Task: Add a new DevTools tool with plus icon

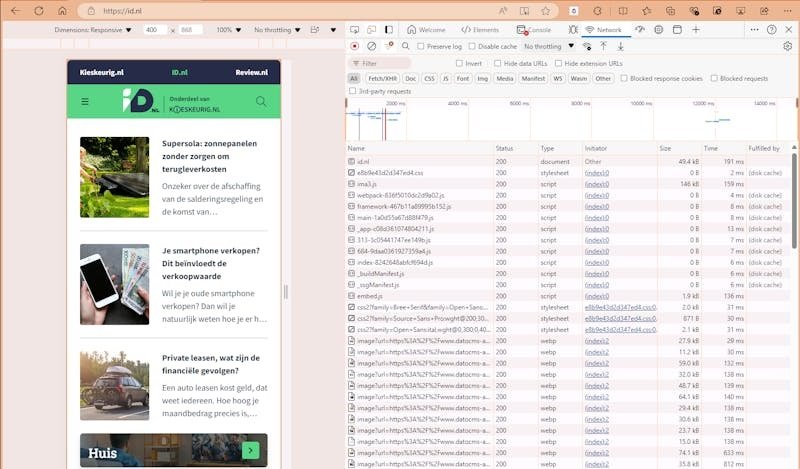Action: coord(695,30)
